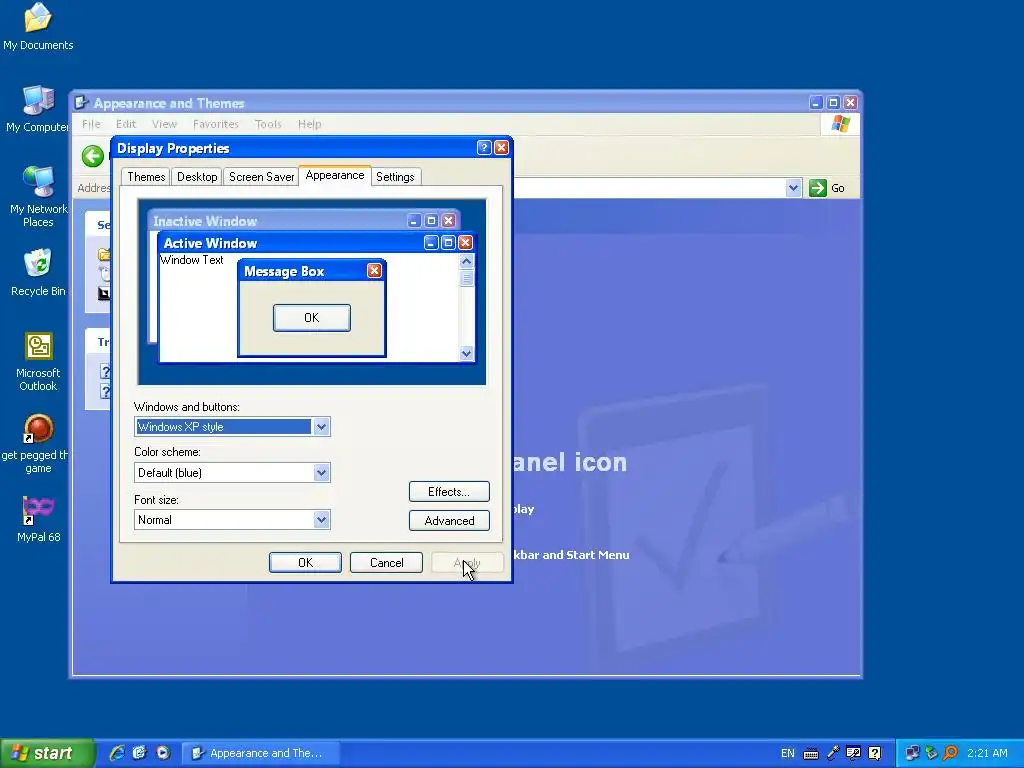The height and width of the screenshot is (768, 1024).
Task: Select the Appearance tab
Action: tap(335, 175)
